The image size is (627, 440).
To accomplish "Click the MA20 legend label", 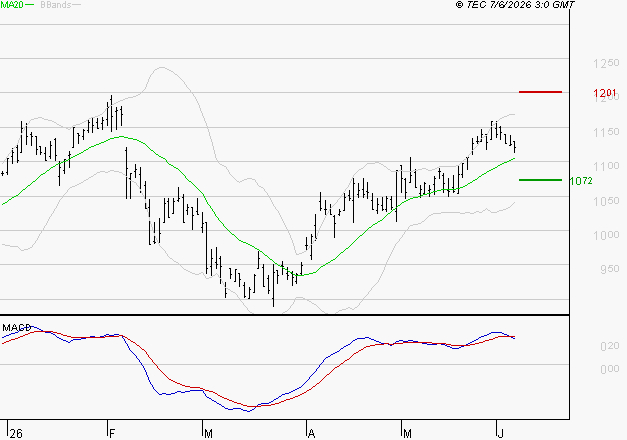I will coord(12,5).
